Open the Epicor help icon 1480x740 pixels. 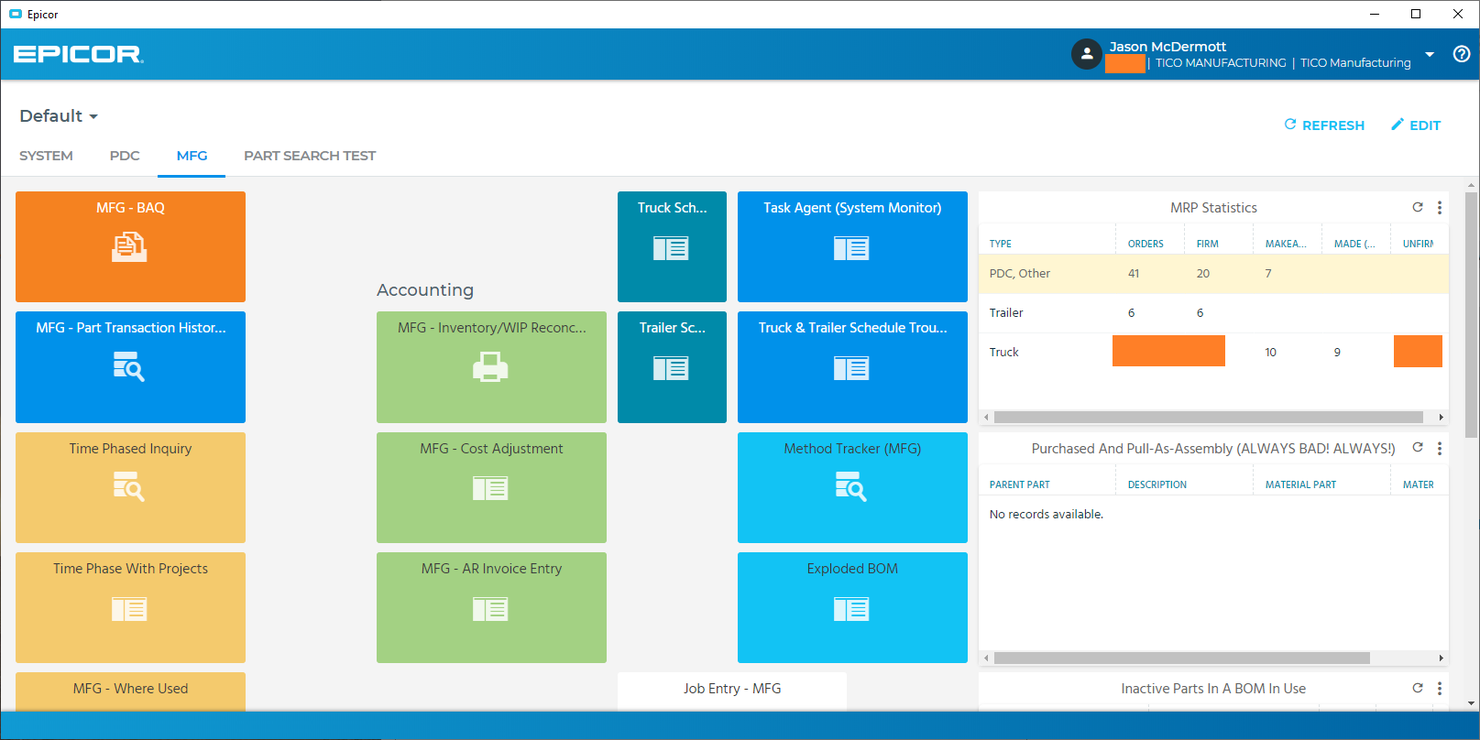click(1460, 54)
